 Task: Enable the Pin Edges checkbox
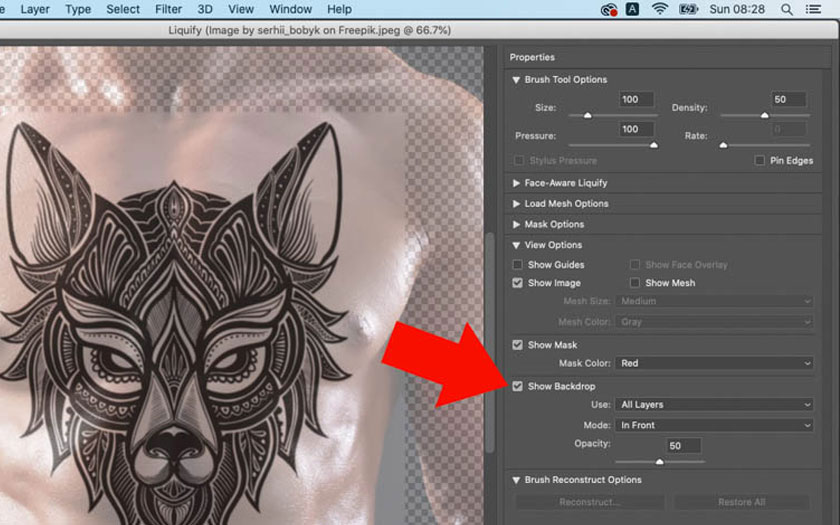760,160
